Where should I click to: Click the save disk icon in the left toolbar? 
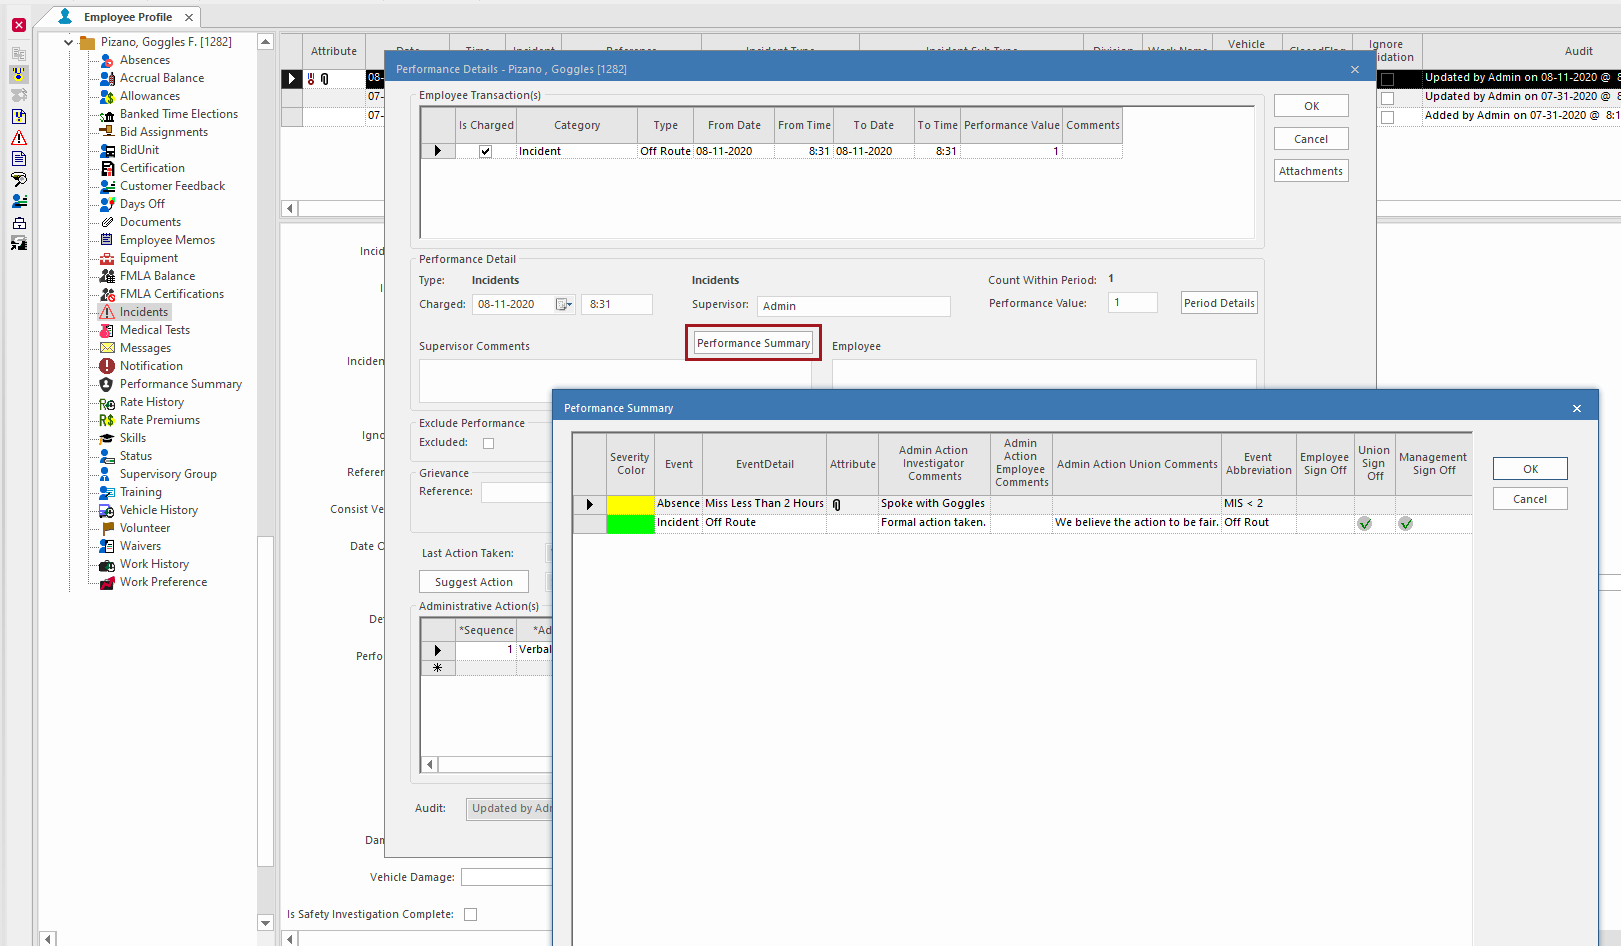pyautogui.click(x=18, y=243)
